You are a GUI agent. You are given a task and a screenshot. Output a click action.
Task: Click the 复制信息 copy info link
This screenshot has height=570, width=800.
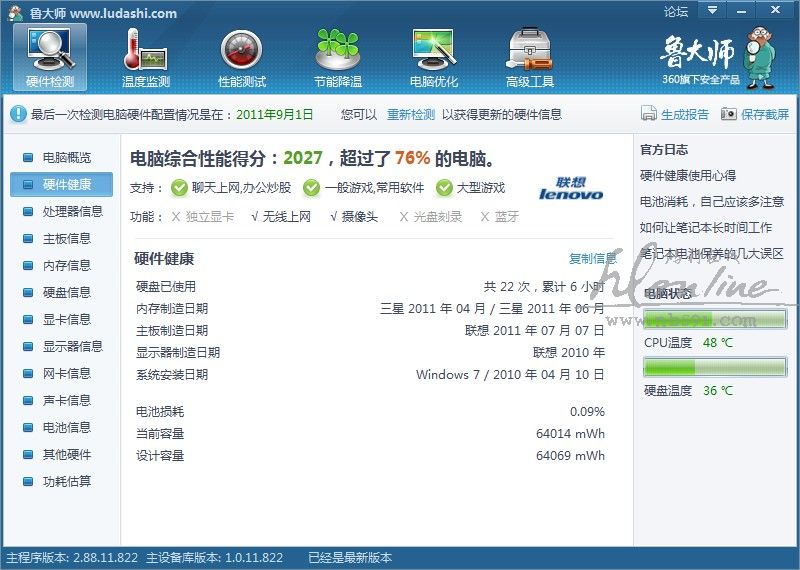point(593,259)
